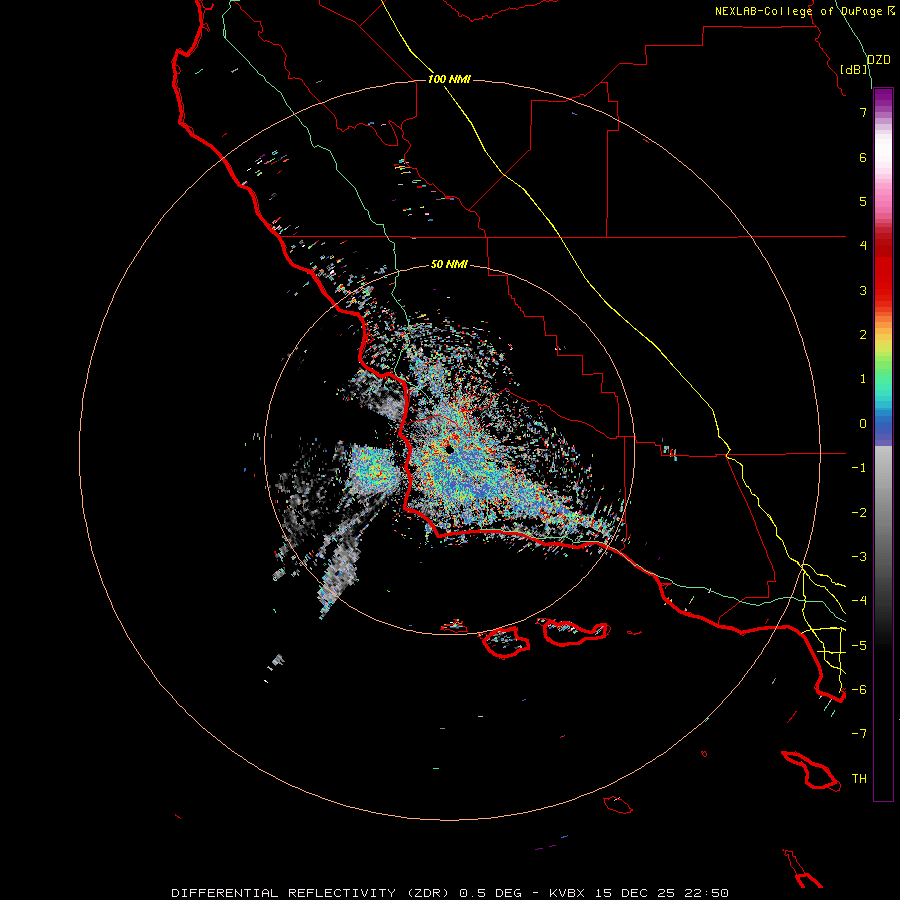
Task: Click the -4 value on the color scale
Action: 859,601
